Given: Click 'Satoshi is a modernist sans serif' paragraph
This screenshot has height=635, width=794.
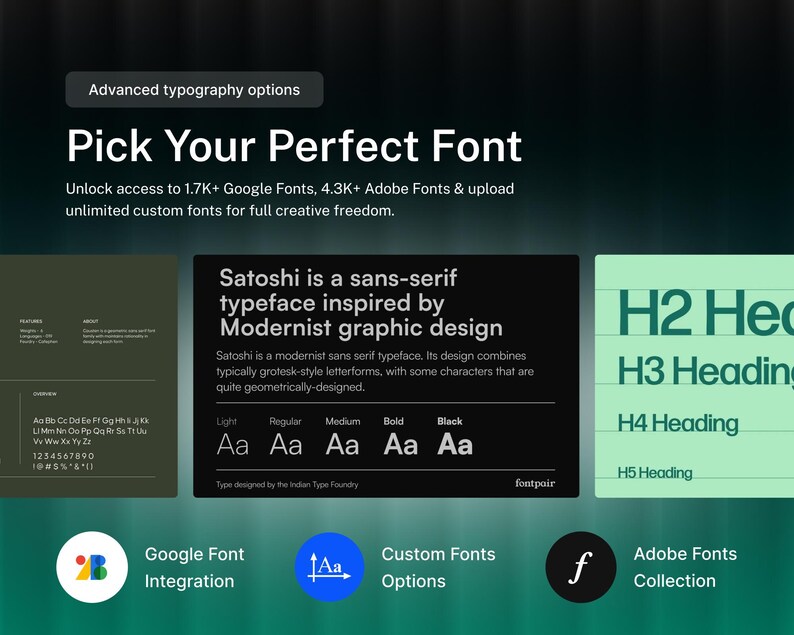Looking at the screenshot, I should [375, 371].
